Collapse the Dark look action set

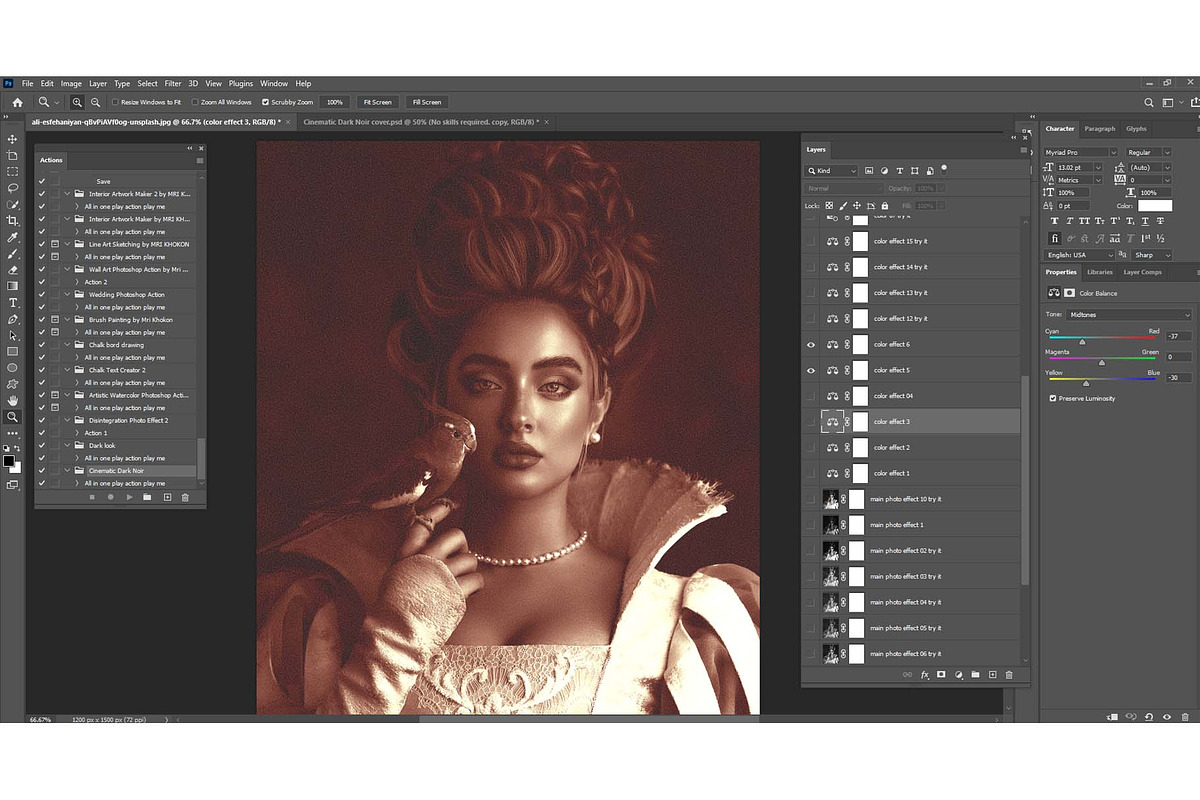(x=68, y=445)
